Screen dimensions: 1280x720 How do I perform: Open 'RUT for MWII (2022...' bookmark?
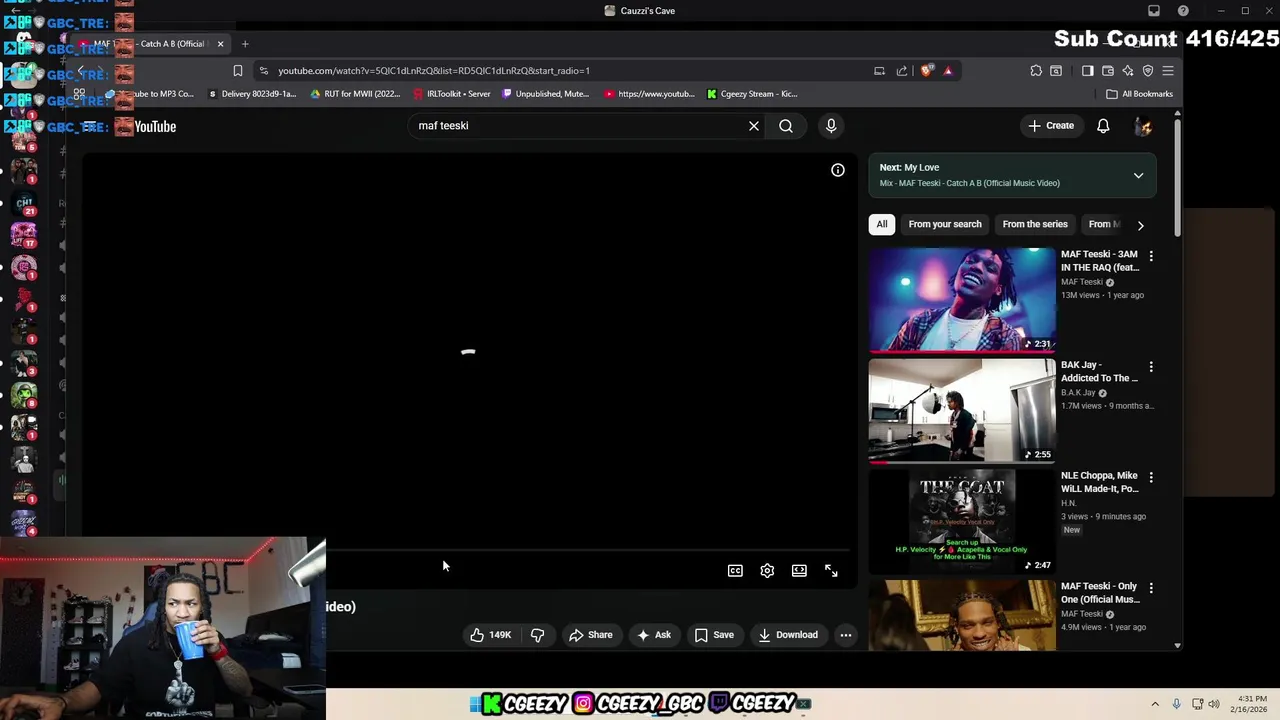[x=355, y=94]
